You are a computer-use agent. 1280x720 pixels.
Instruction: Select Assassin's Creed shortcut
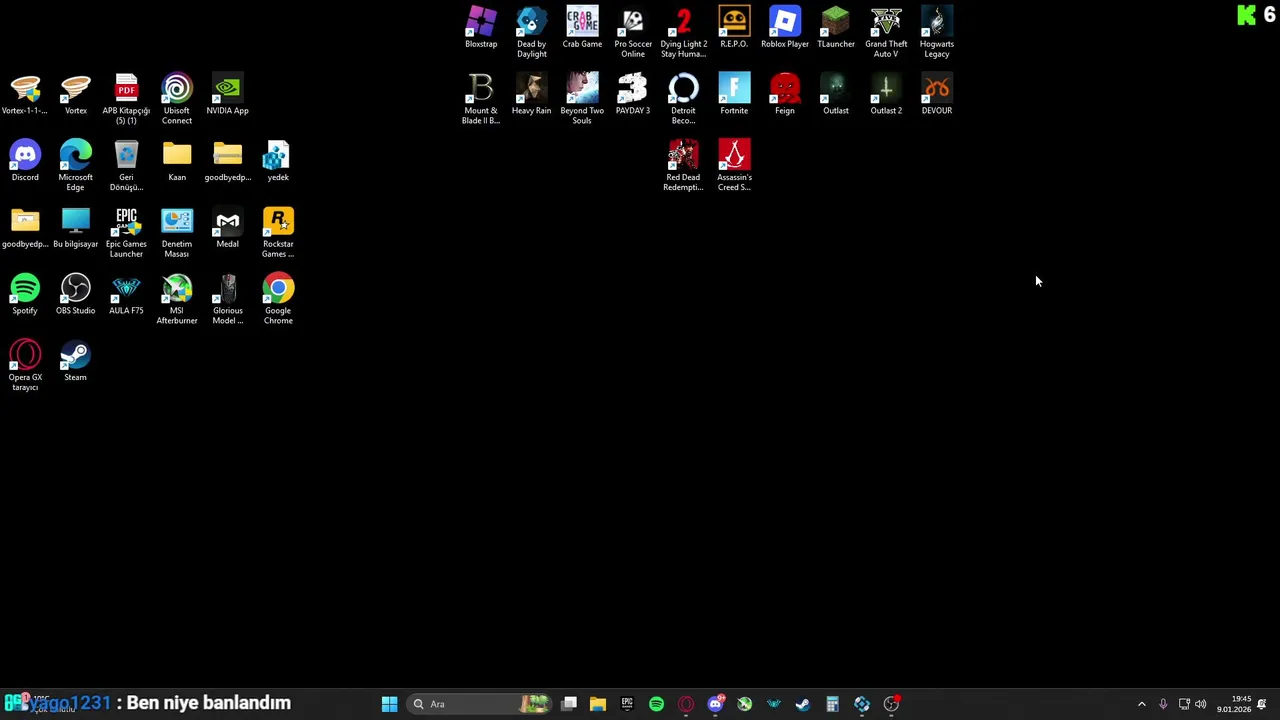pos(734,165)
